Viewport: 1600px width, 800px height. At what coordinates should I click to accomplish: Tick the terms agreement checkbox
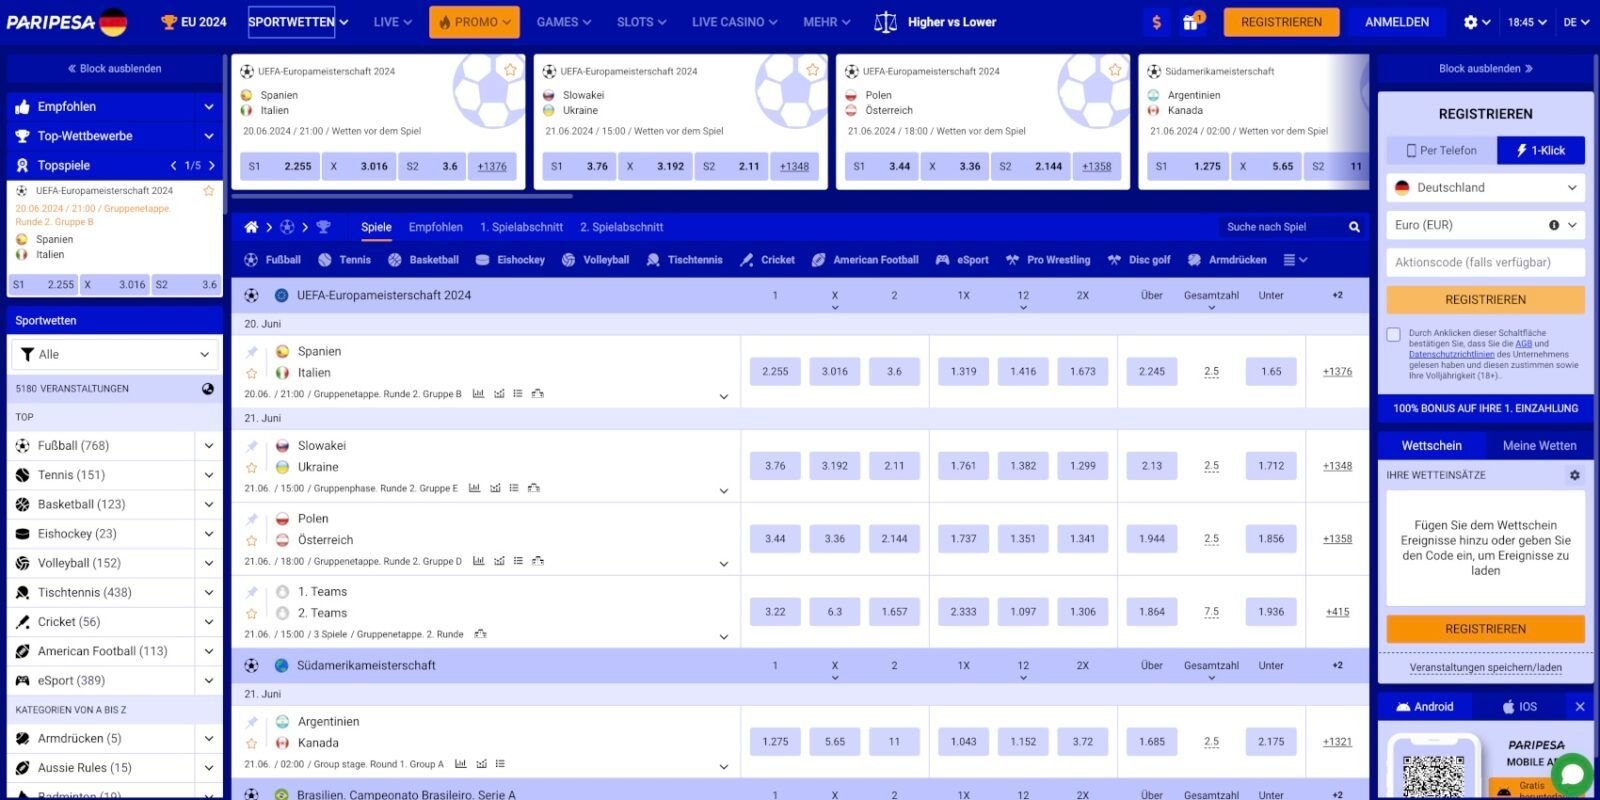click(x=1393, y=335)
